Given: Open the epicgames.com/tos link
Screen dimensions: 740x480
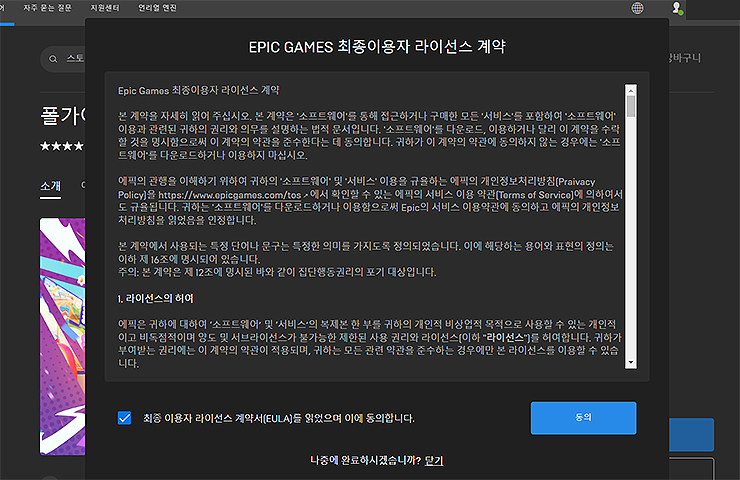Looking at the screenshot, I should click(x=230, y=195).
